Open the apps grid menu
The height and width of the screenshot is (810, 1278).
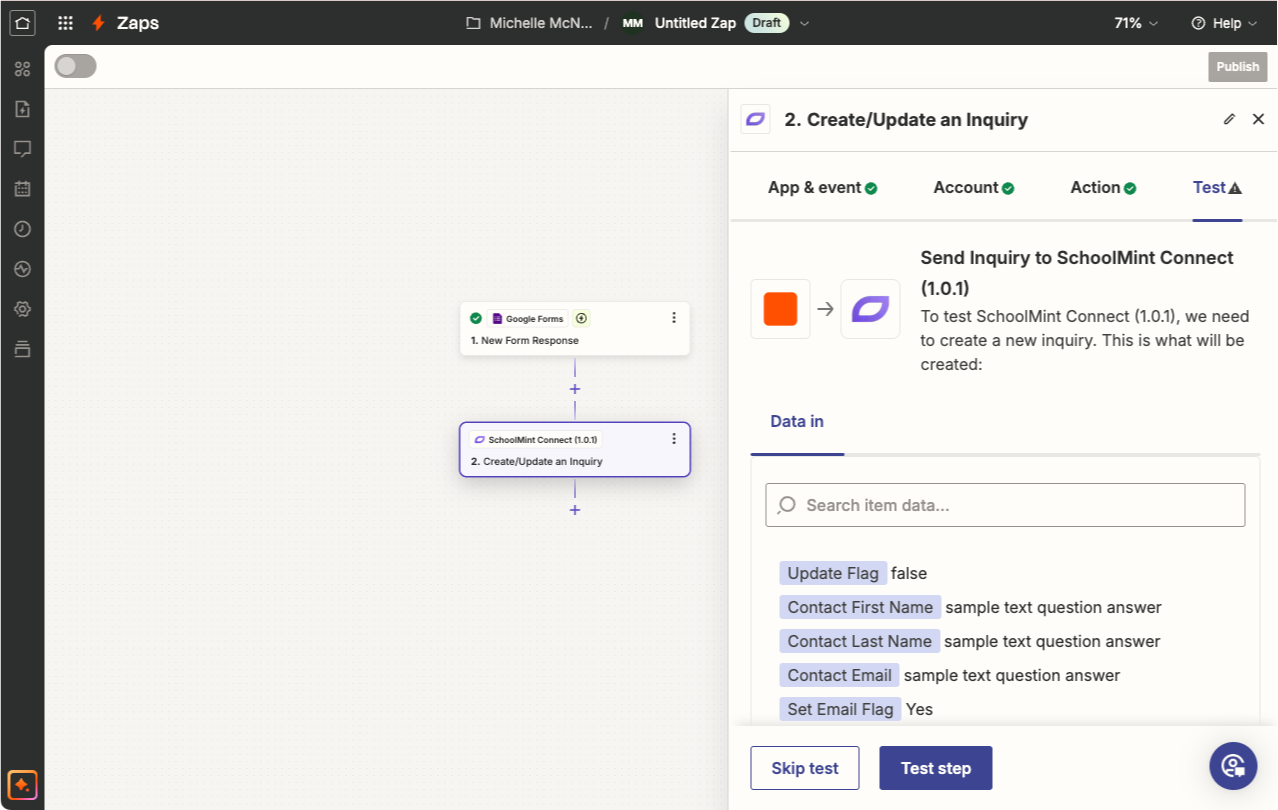pos(65,23)
